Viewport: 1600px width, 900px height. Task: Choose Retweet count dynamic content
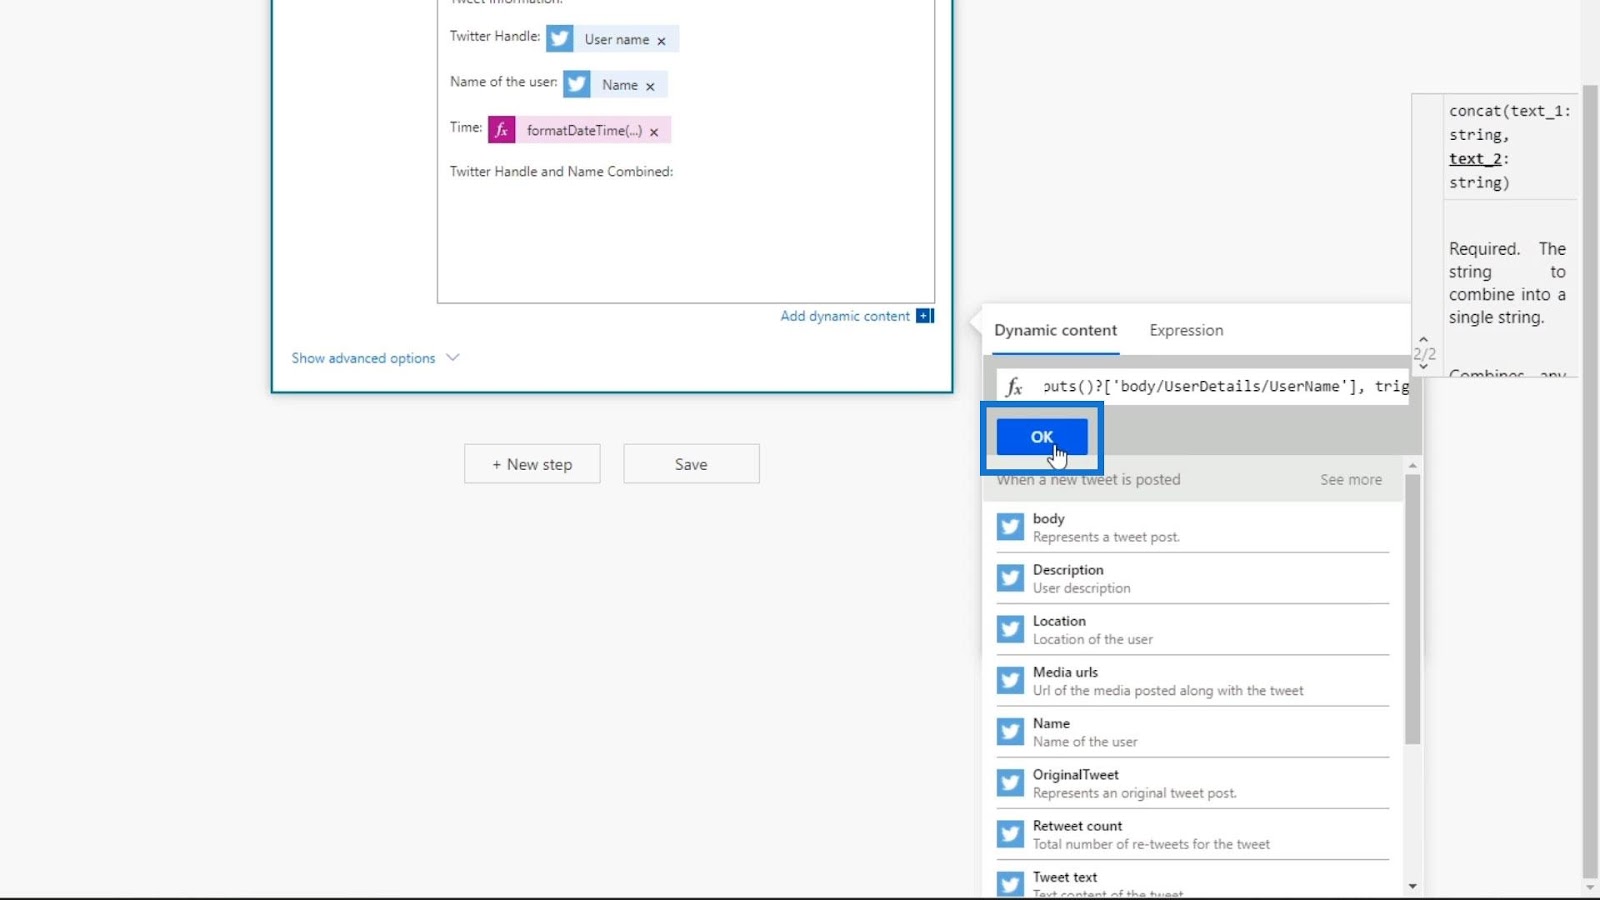pyautogui.click(x=1193, y=834)
